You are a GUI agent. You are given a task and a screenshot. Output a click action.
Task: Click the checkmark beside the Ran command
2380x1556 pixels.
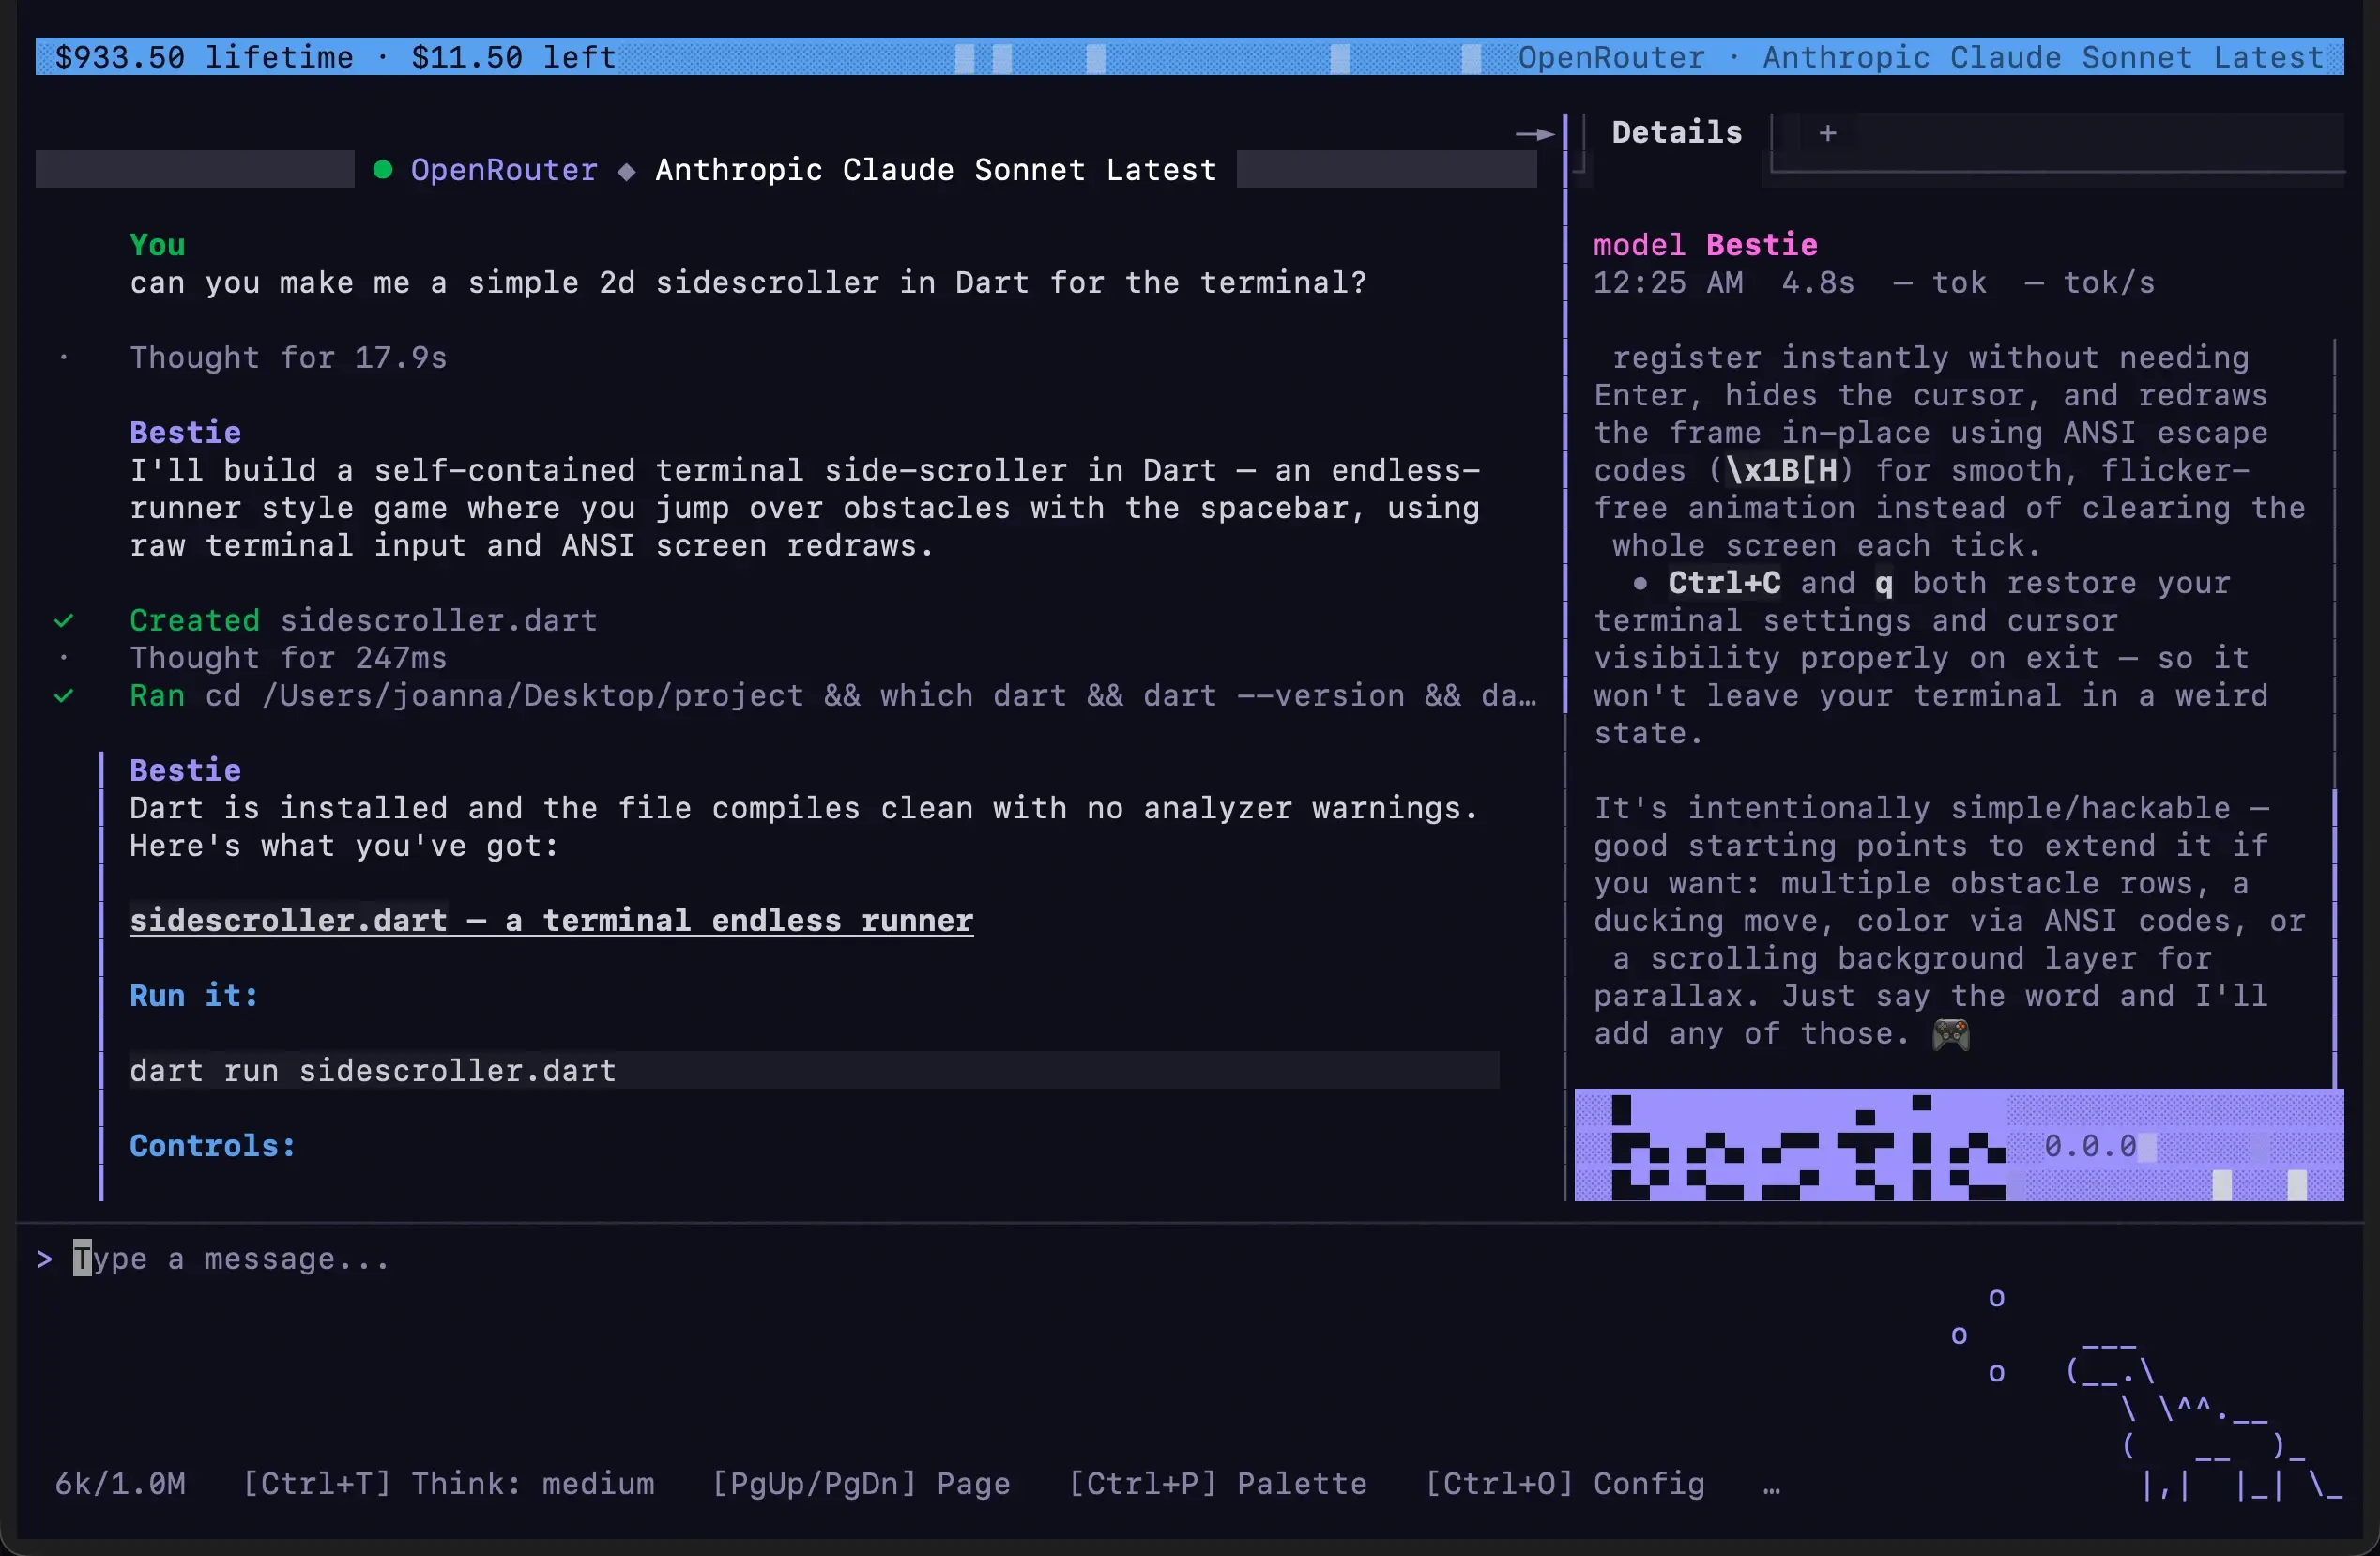tap(64, 696)
